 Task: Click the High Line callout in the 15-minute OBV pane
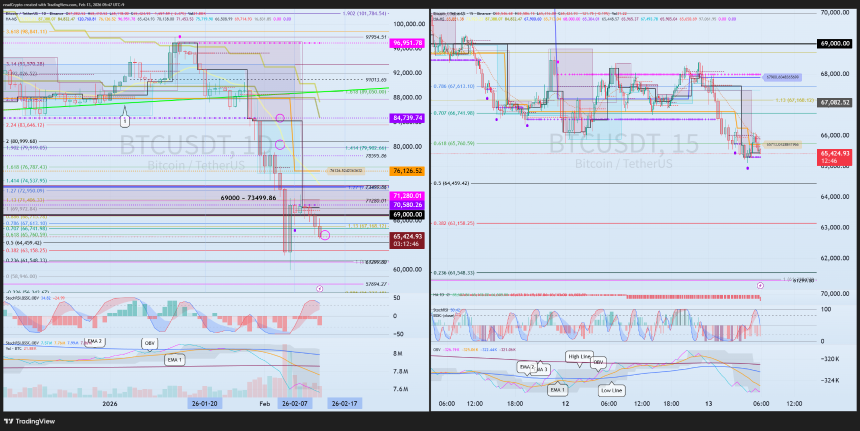click(x=579, y=358)
